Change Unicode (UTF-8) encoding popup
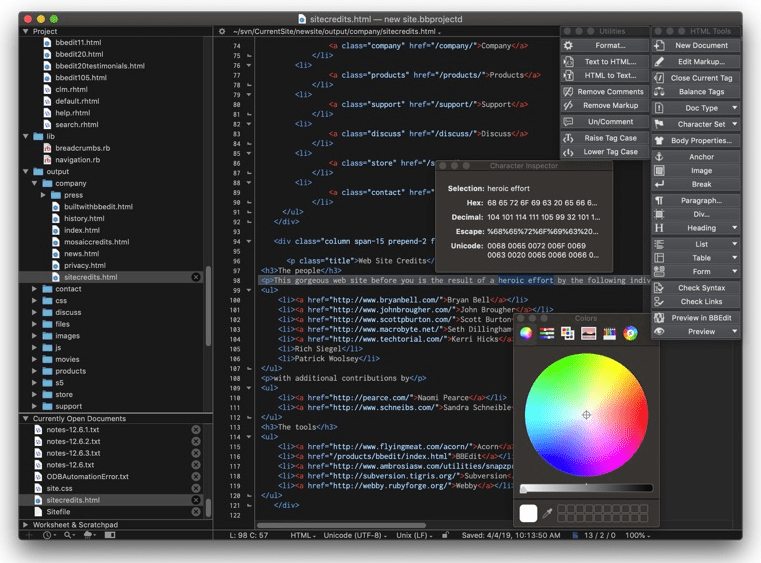This screenshot has width=761, height=563. (x=355, y=535)
